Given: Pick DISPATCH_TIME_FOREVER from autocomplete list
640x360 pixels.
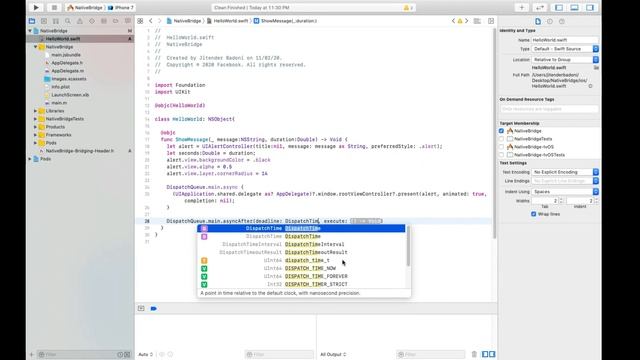Looking at the screenshot, I should click(x=302, y=276).
